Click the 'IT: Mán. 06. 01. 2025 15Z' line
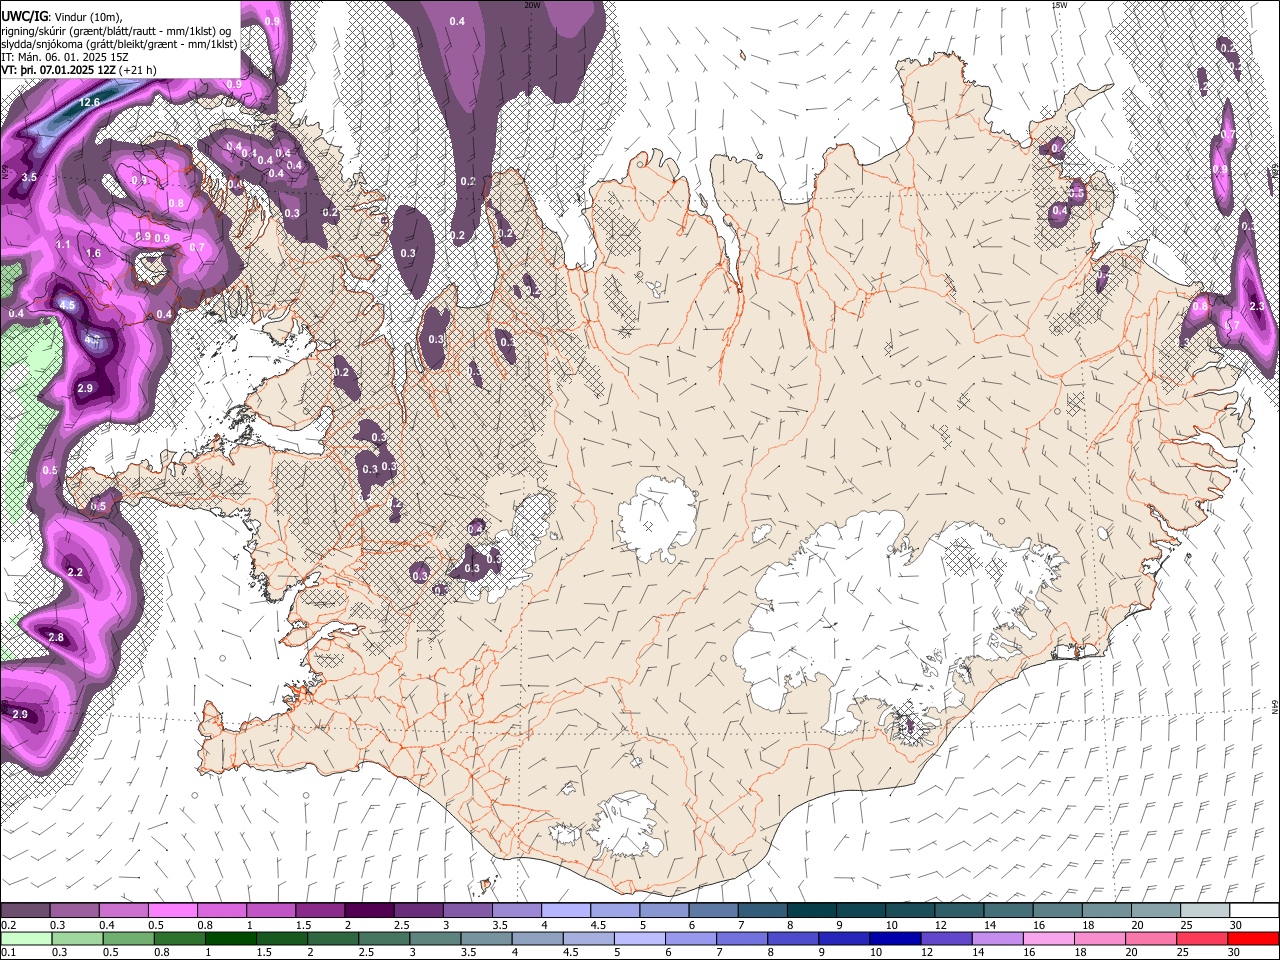Screen dimensions: 1280x960 pos(65,57)
